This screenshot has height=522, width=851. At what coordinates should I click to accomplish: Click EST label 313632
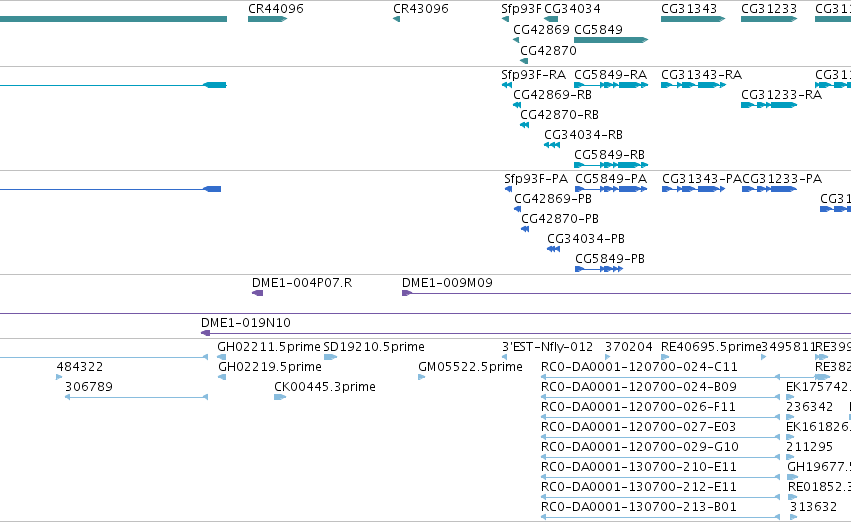point(813,507)
